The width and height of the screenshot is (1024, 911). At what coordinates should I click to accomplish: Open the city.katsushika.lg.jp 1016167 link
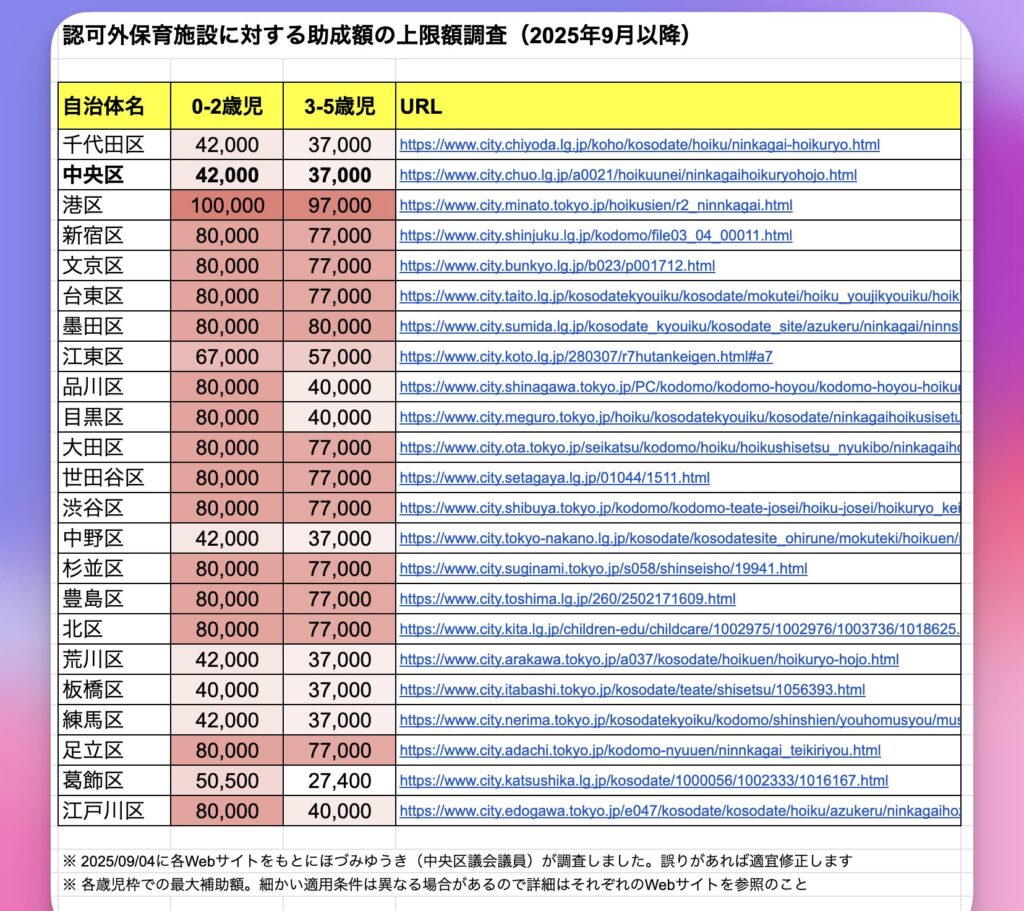tap(644, 780)
